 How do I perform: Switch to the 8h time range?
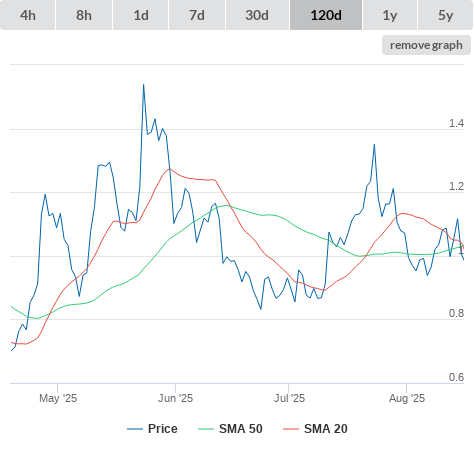pyautogui.click(x=84, y=15)
